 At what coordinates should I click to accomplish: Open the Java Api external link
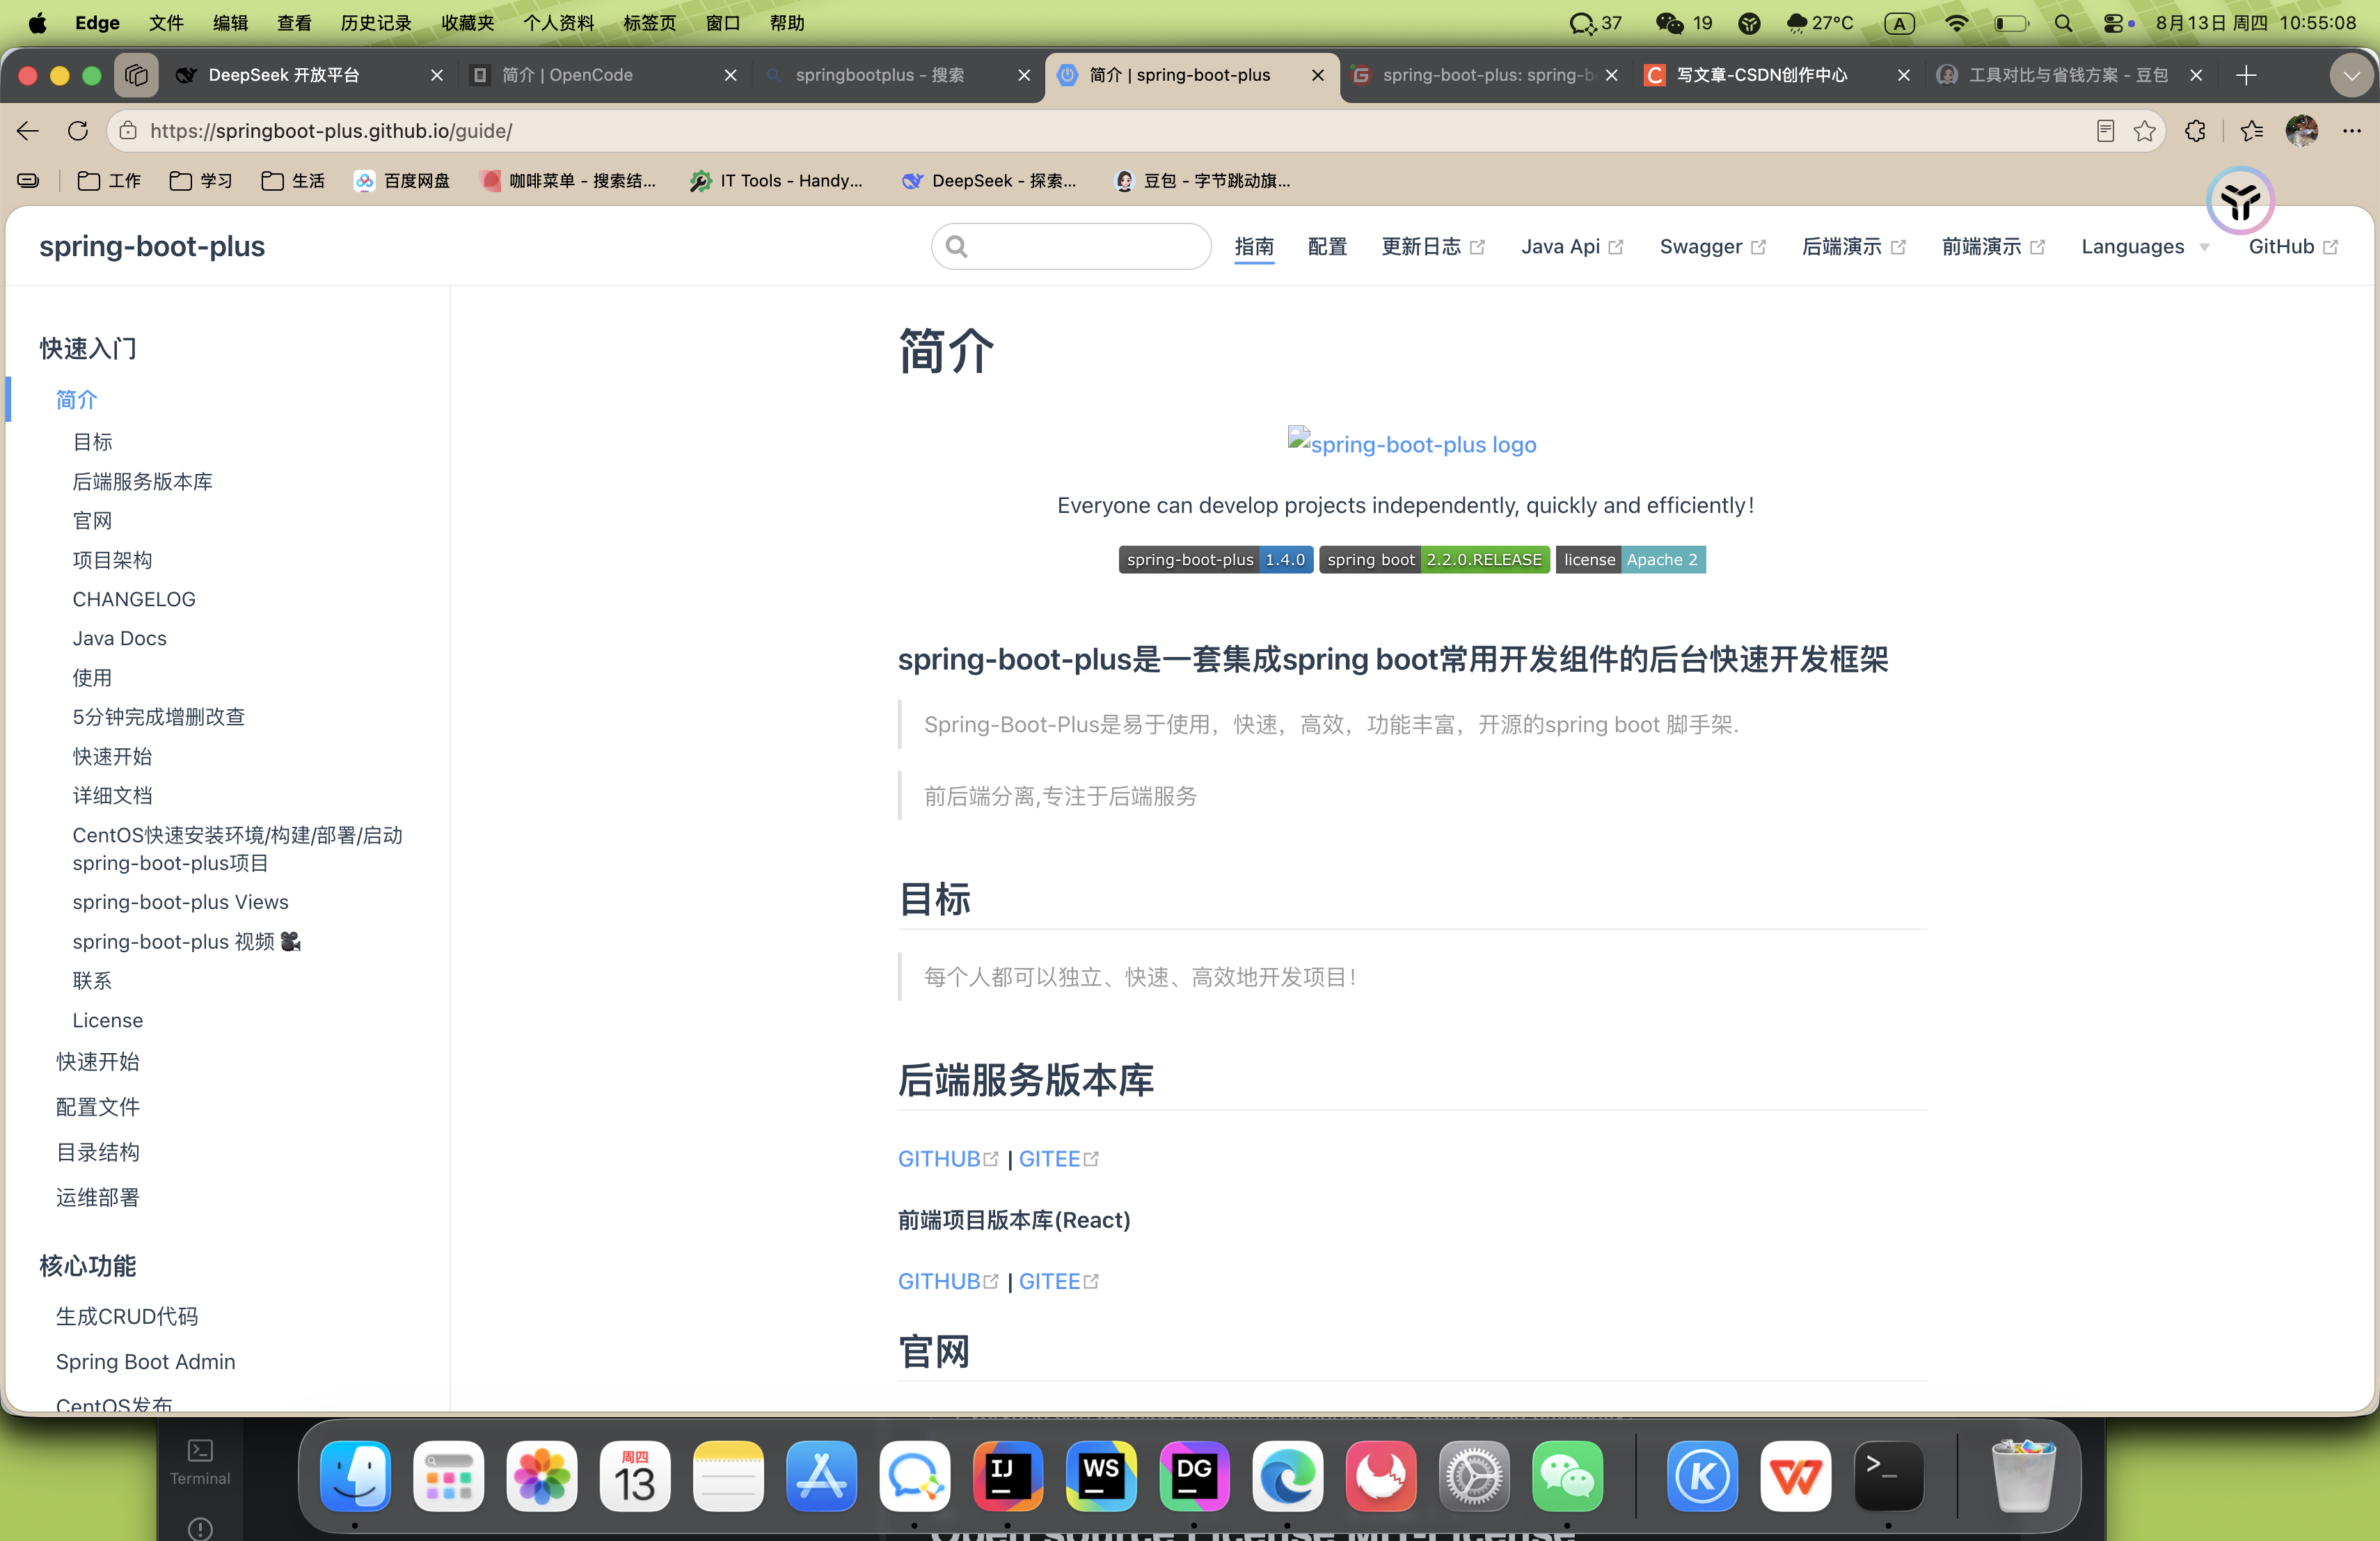pos(1572,247)
